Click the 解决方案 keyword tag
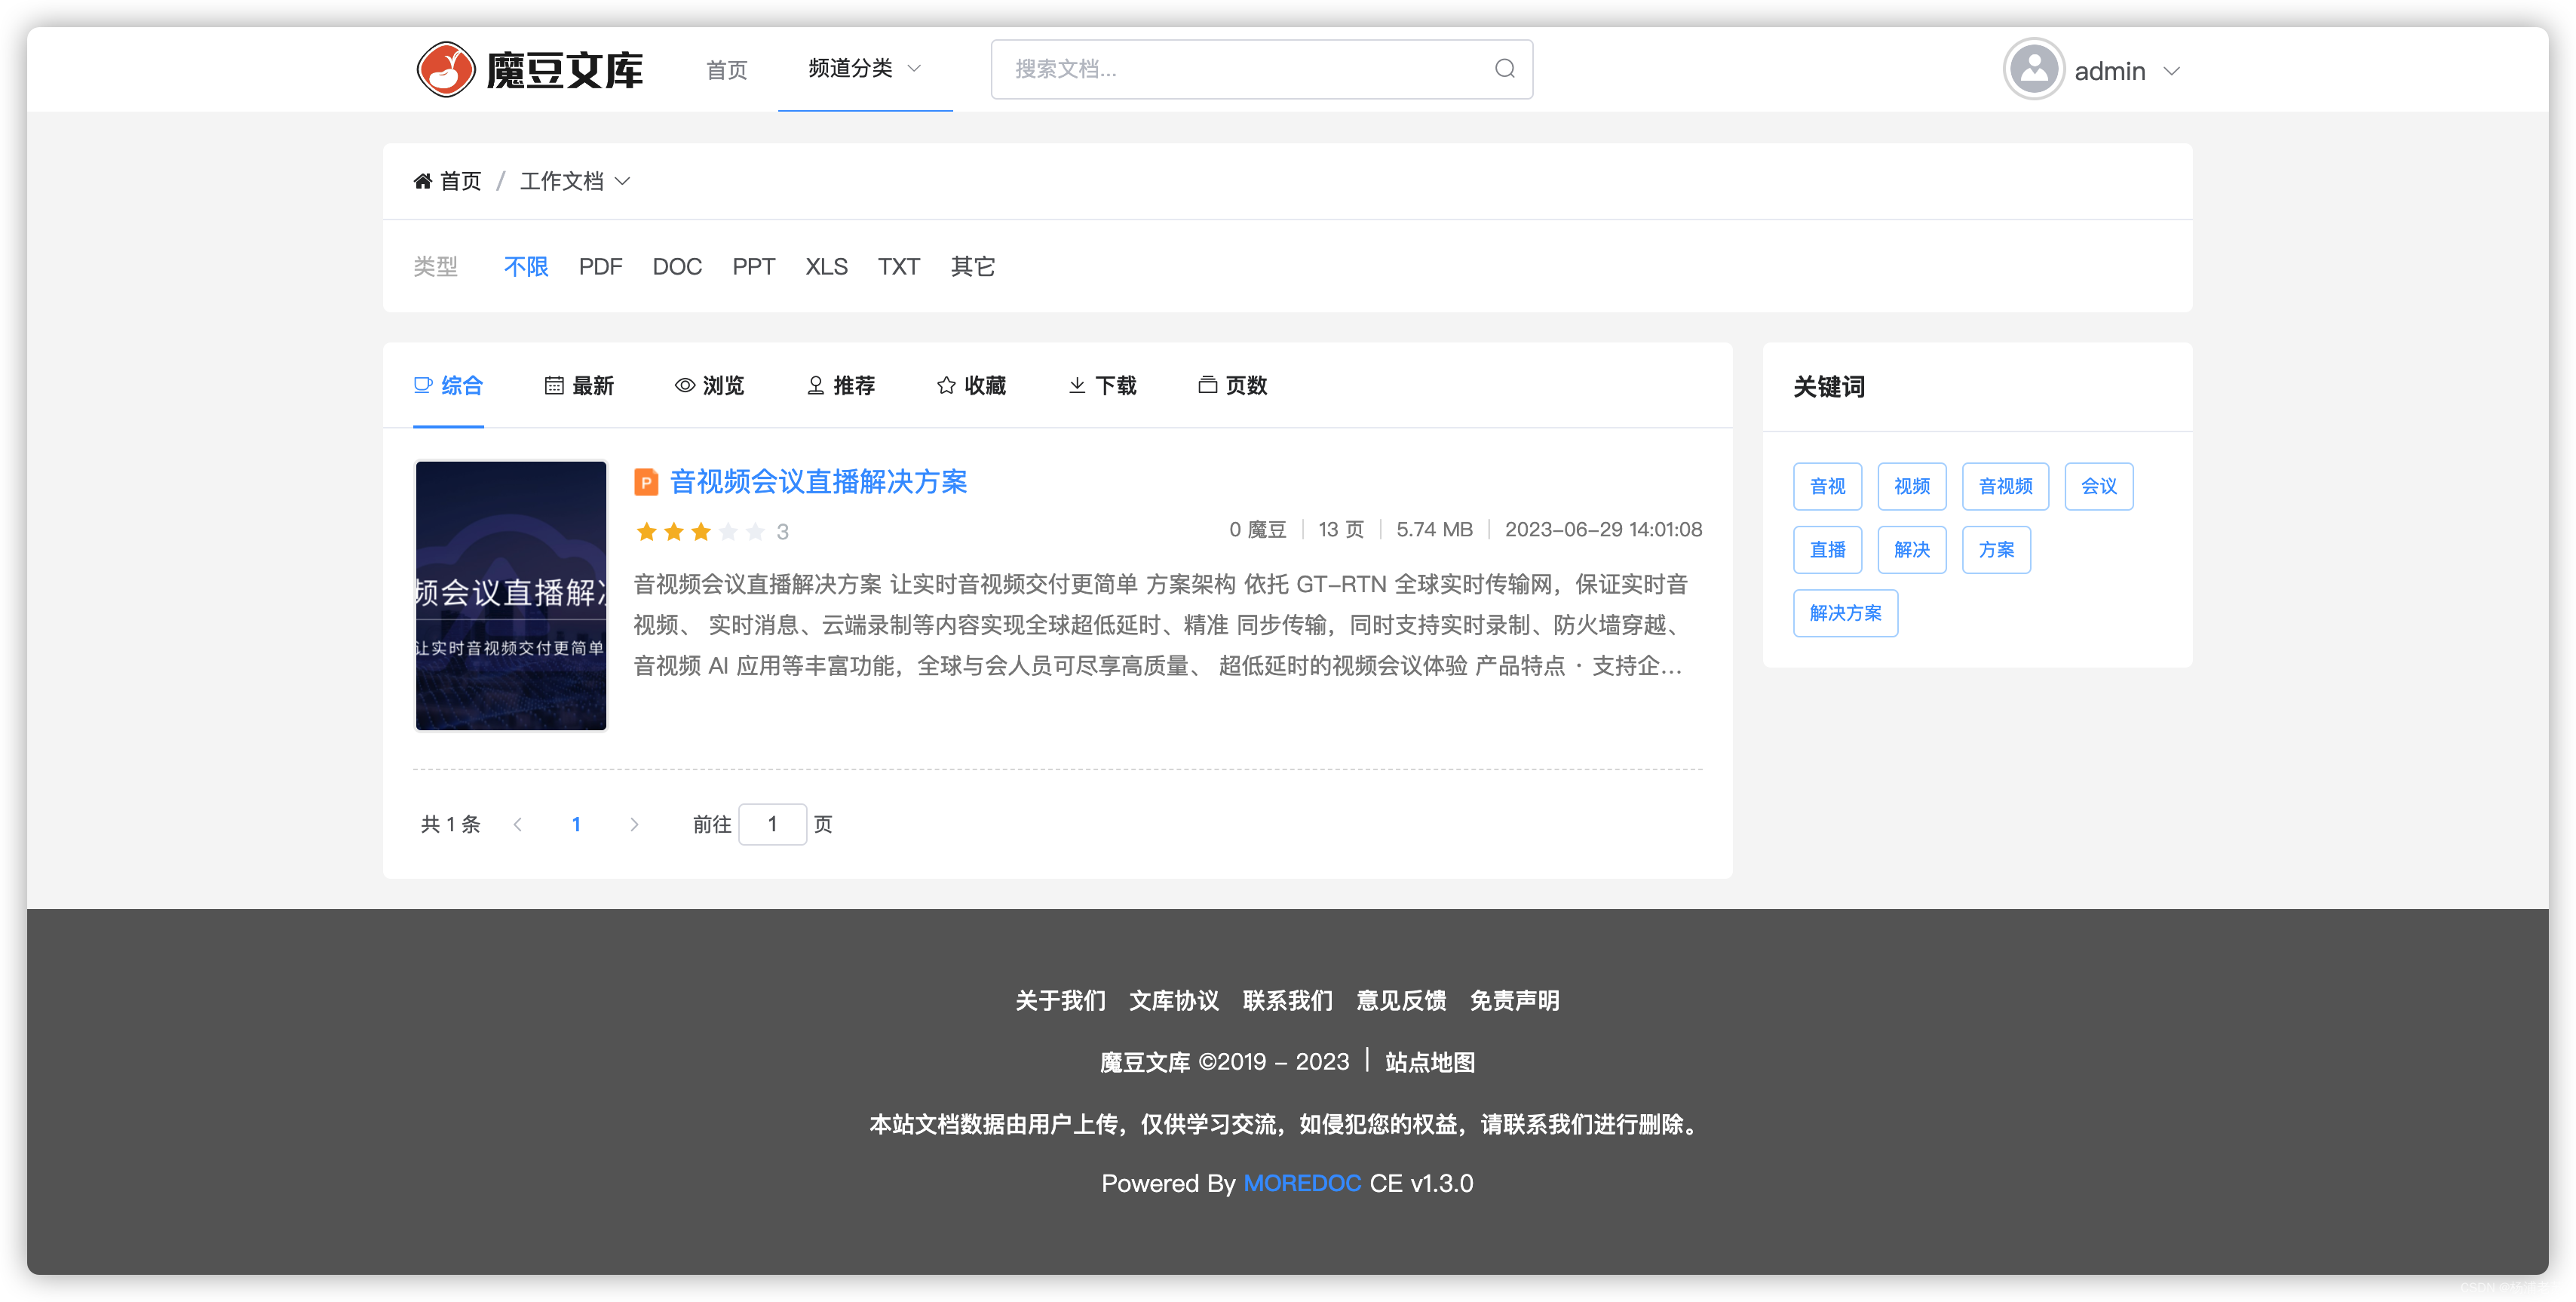Image resolution: width=2576 pixels, height=1302 pixels. (1845, 613)
